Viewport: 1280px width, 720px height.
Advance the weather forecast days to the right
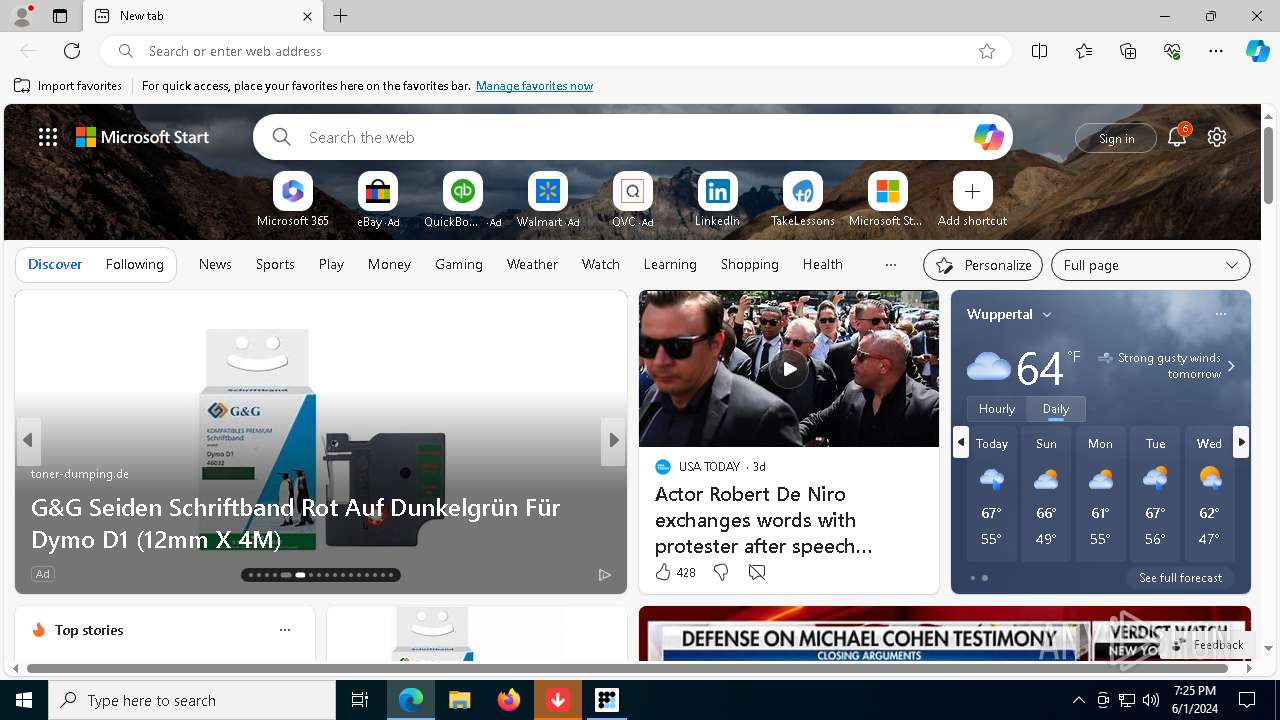pyautogui.click(x=1241, y=442)
